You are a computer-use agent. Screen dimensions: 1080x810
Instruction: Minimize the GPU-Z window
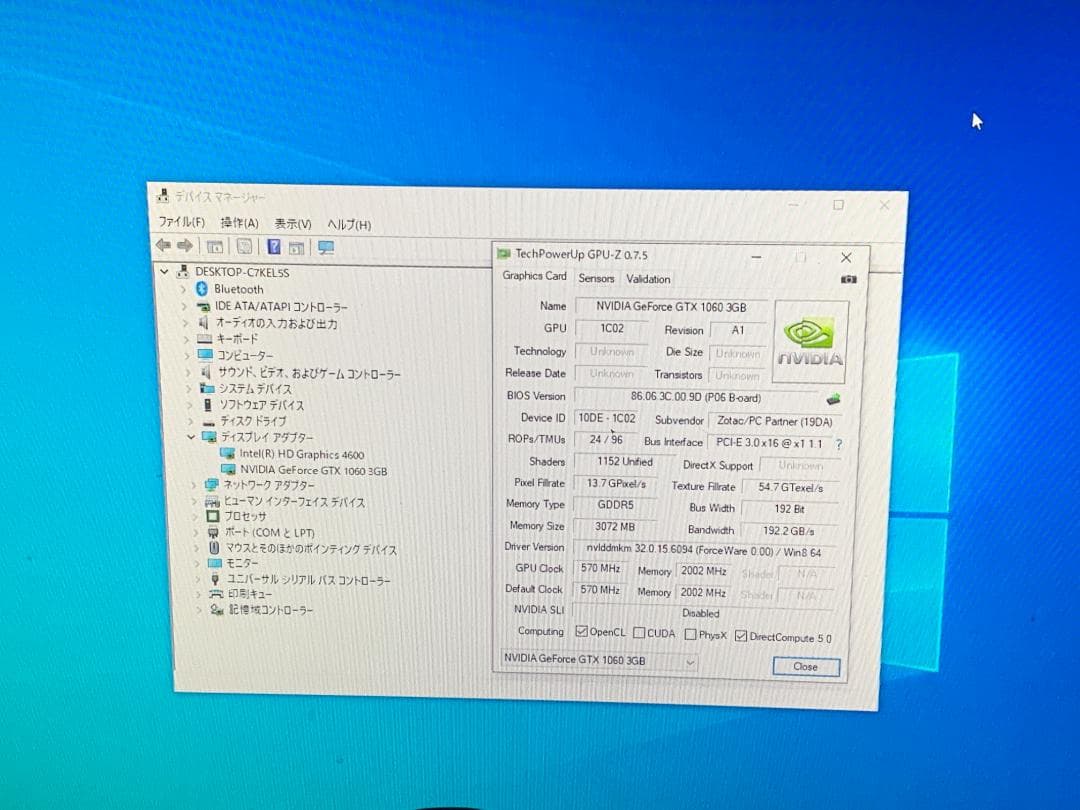(756, 257)
